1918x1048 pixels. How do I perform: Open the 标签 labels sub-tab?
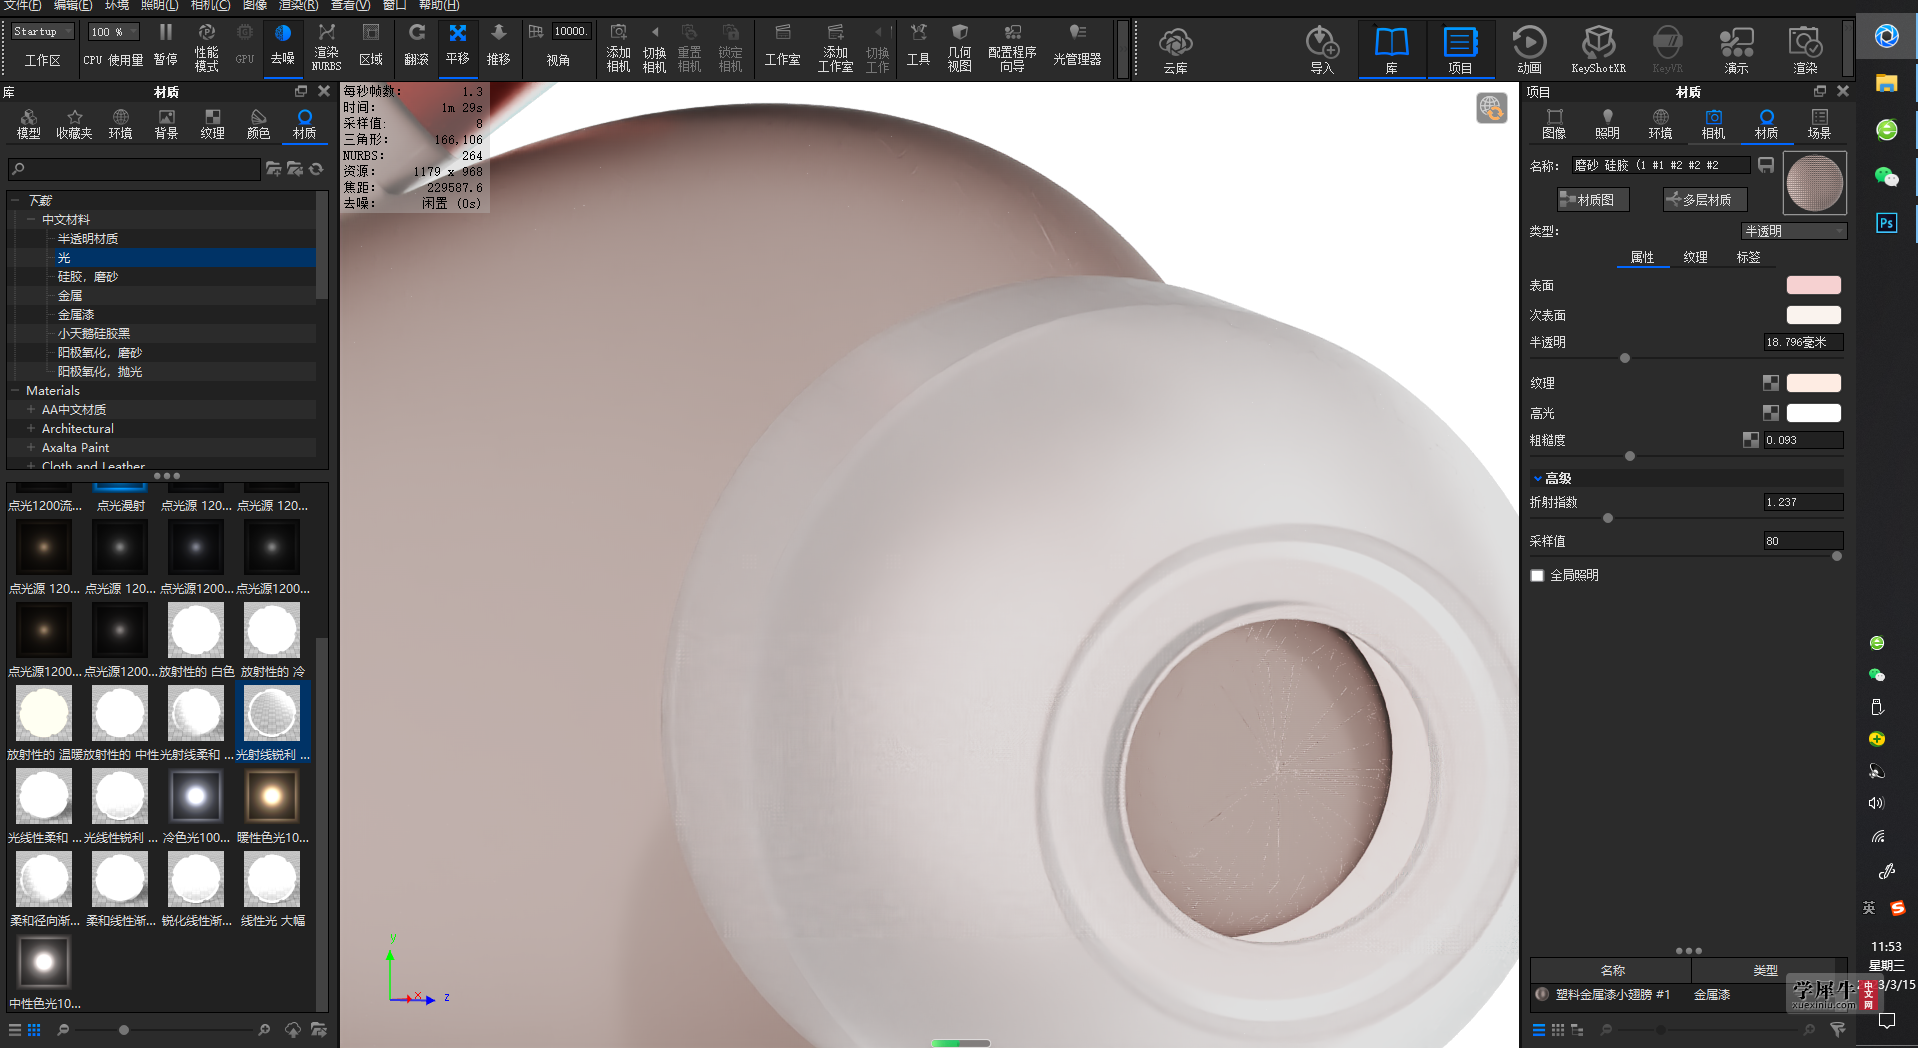1748,257
